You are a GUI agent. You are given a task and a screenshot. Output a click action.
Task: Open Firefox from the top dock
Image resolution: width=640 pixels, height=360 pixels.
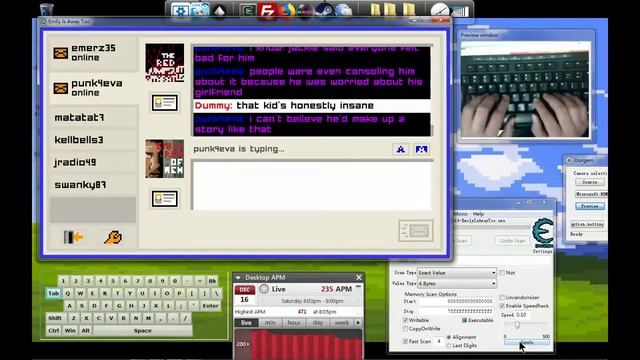point(286,10)
